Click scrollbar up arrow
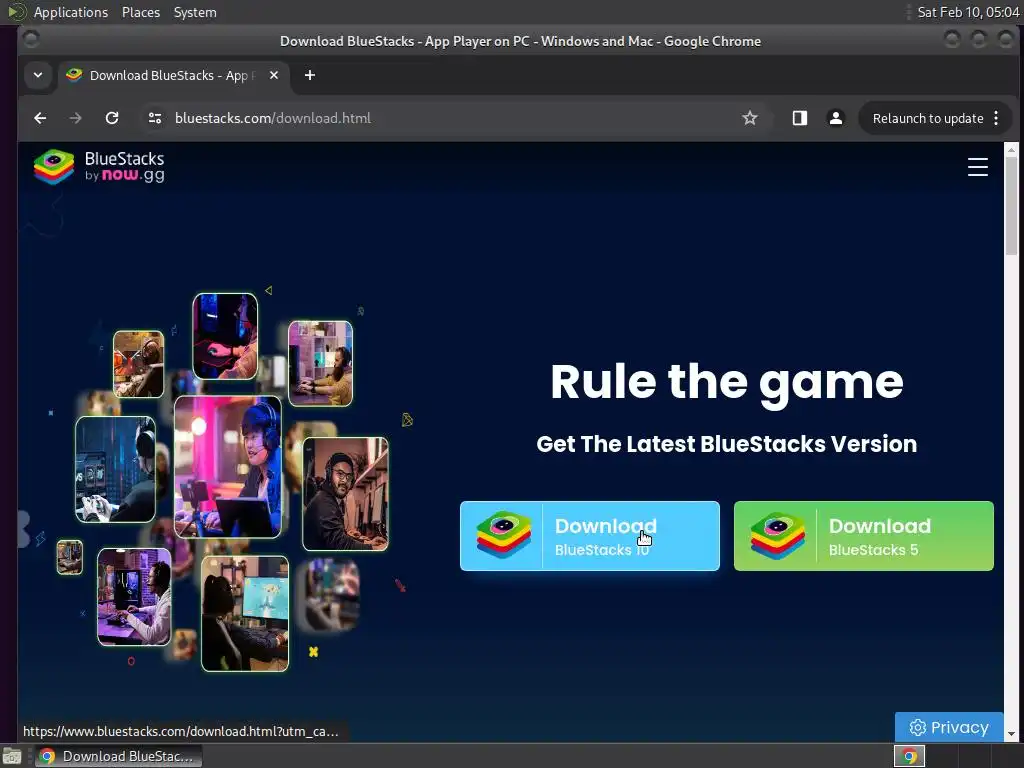The height and width of the screenshot is (768, 1024). [x=1011, y=150]
